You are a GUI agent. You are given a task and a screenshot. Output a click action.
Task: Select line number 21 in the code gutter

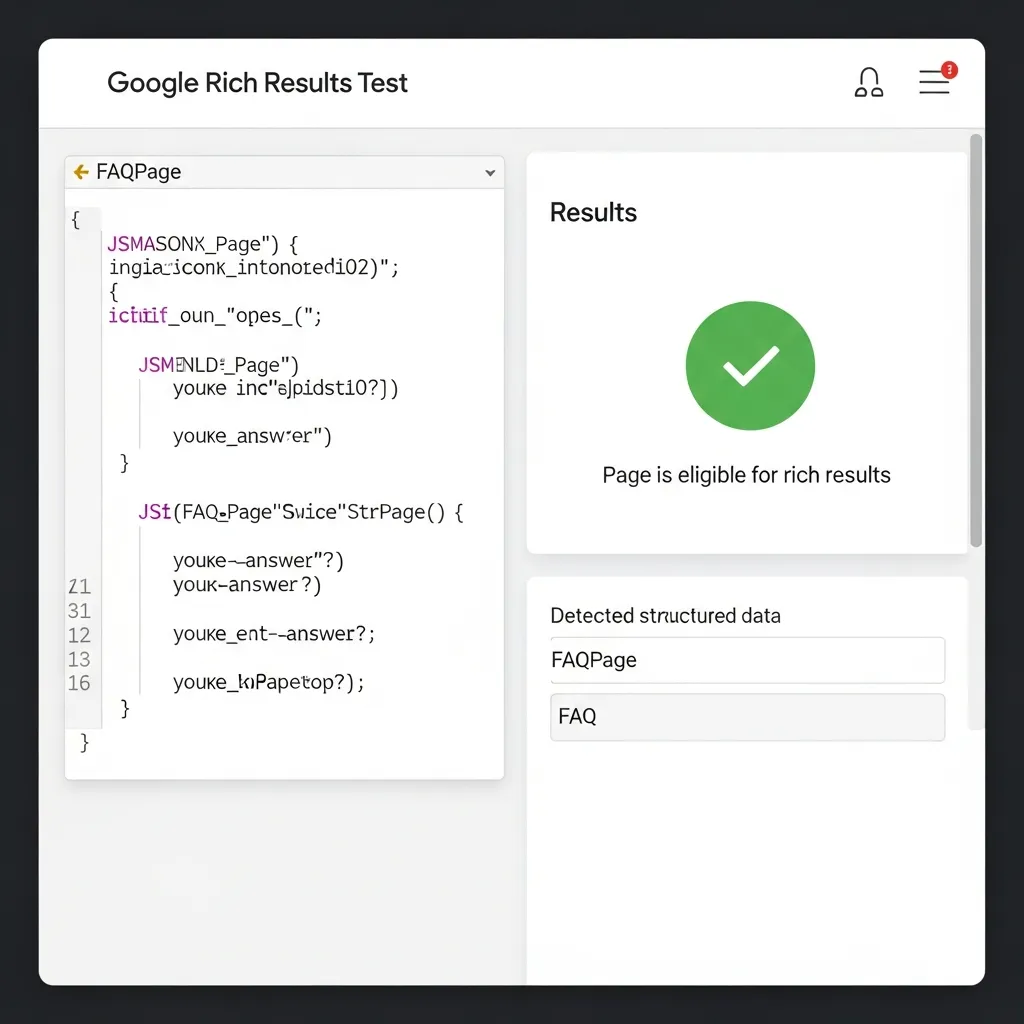tap(80, 586)
